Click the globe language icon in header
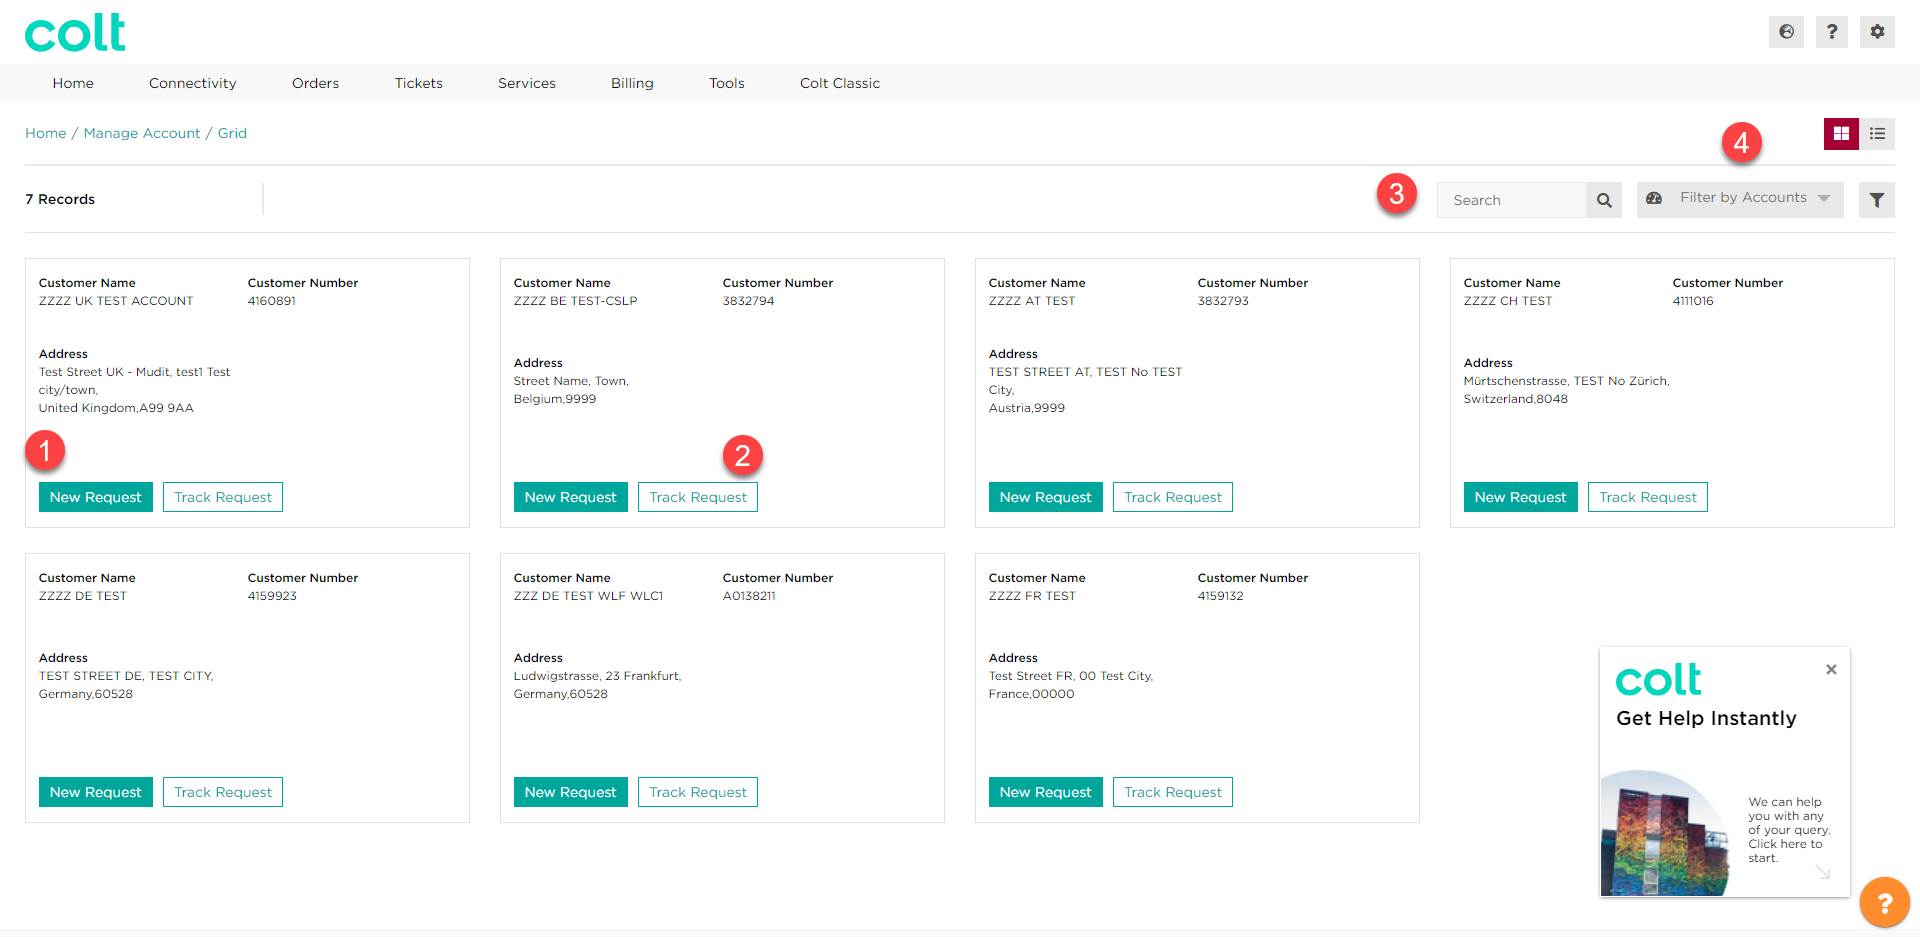This screenshot has height=937, width=1920. [1786, 32]
